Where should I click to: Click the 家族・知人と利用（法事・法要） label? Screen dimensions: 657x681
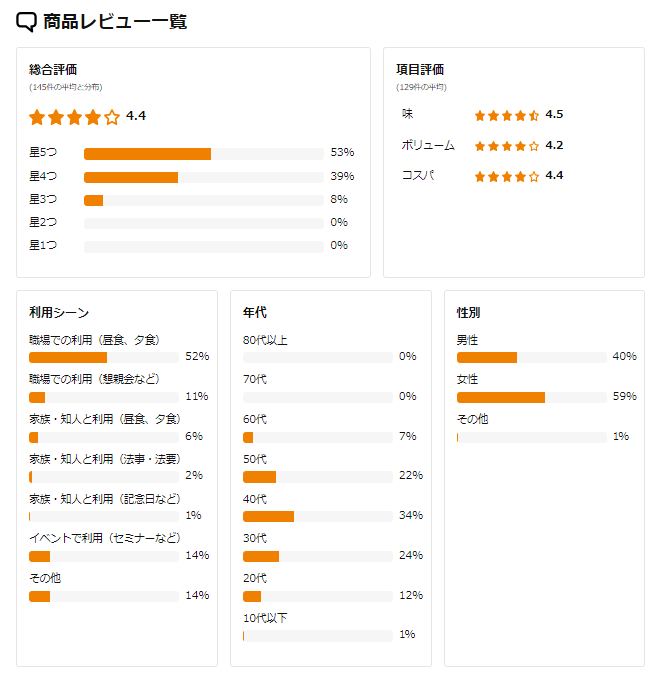pyautogui.click(x=105, y=459)
